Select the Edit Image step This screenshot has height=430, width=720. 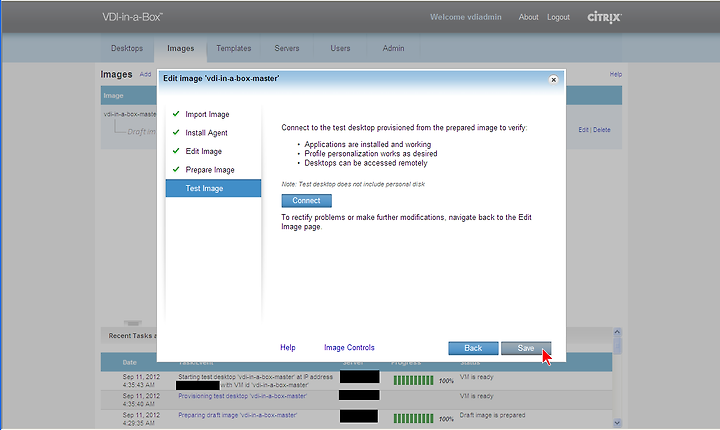coord(203,151)
